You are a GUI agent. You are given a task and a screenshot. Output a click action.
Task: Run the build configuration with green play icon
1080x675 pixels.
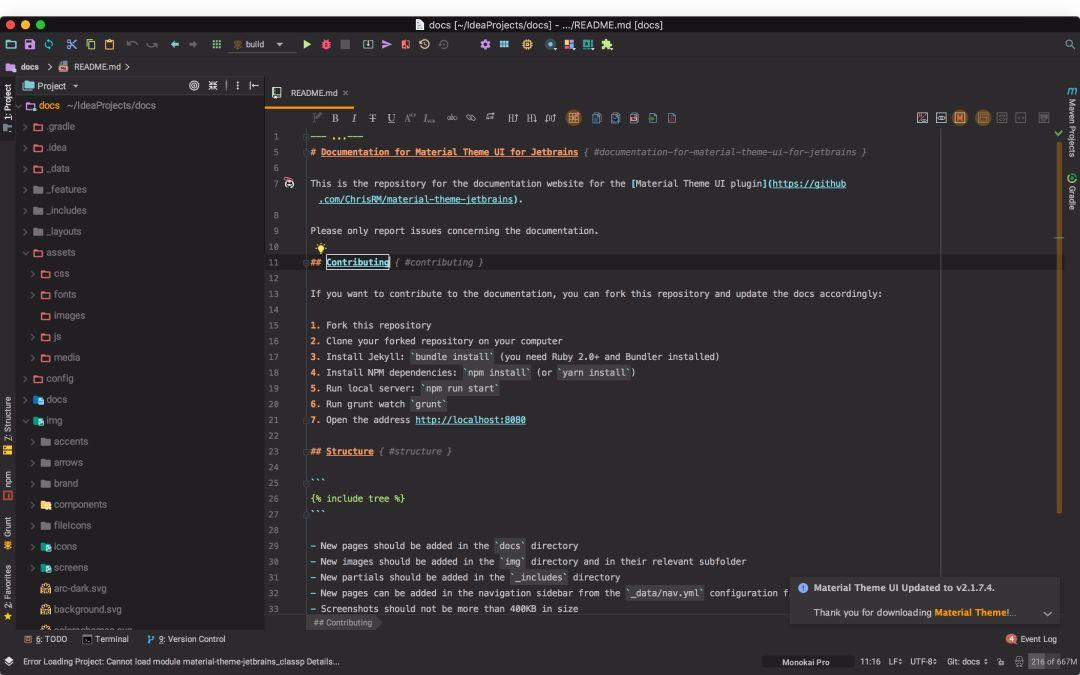(x=307, y=44)
